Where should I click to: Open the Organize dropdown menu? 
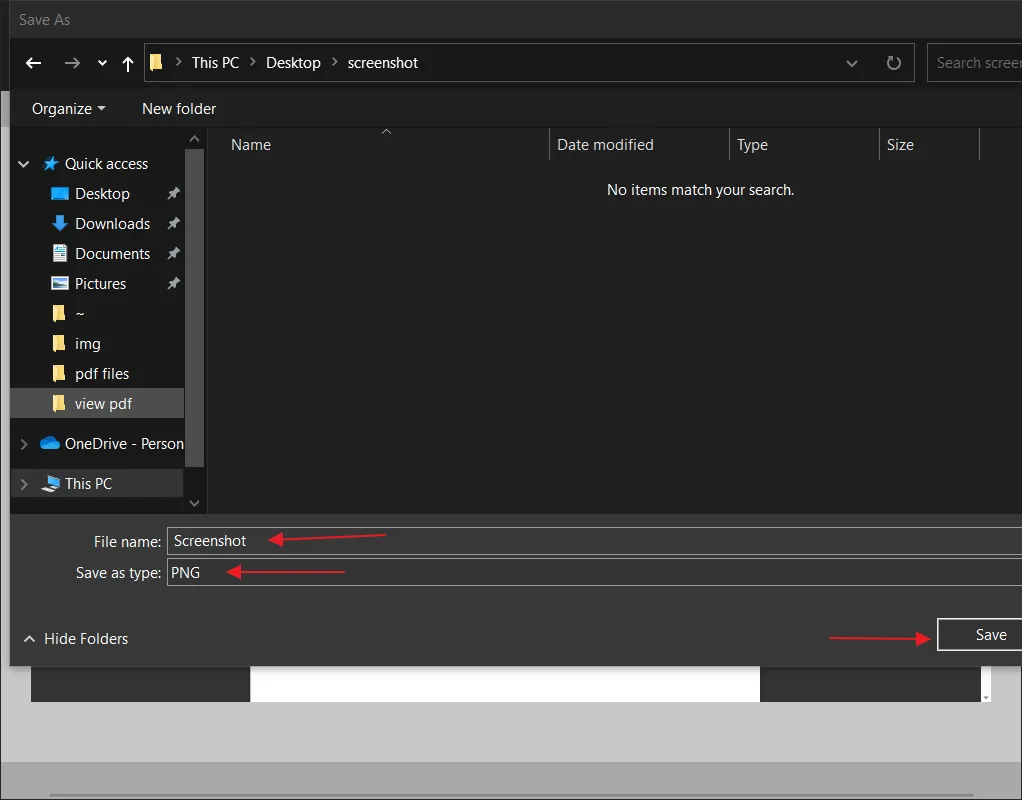tap(67, 108)
